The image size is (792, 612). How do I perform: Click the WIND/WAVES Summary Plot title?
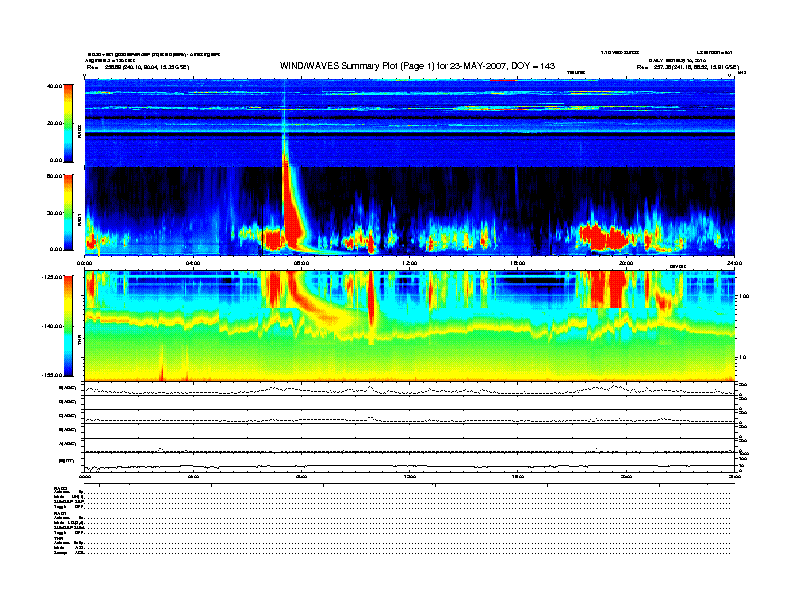click(x=417, y=66)
